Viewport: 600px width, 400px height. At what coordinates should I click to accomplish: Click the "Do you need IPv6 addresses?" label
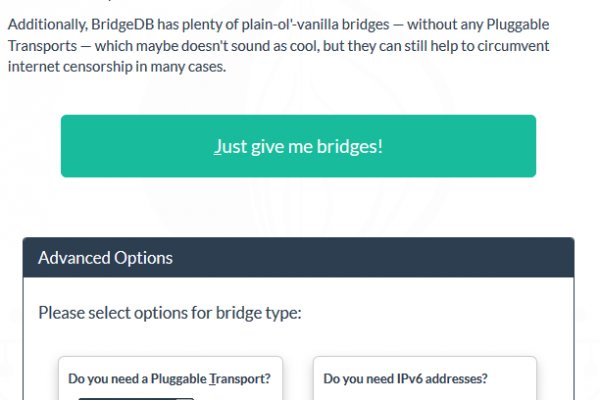[405, 379]
